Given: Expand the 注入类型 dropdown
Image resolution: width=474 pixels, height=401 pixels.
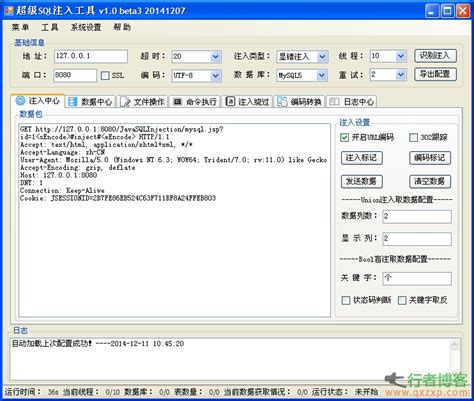Looking at the screenshot, I should pos(322,57).
